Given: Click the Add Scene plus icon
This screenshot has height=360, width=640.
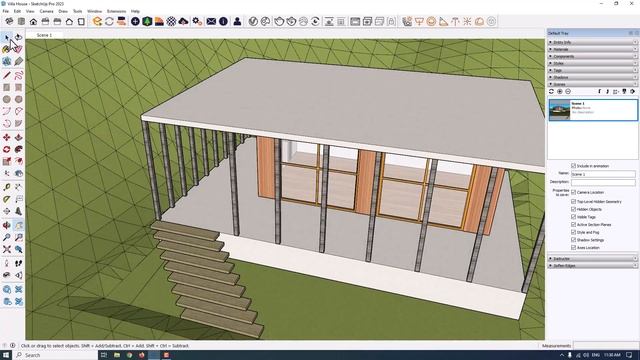Looking at the screenshot, I should [x=560, y=92].
